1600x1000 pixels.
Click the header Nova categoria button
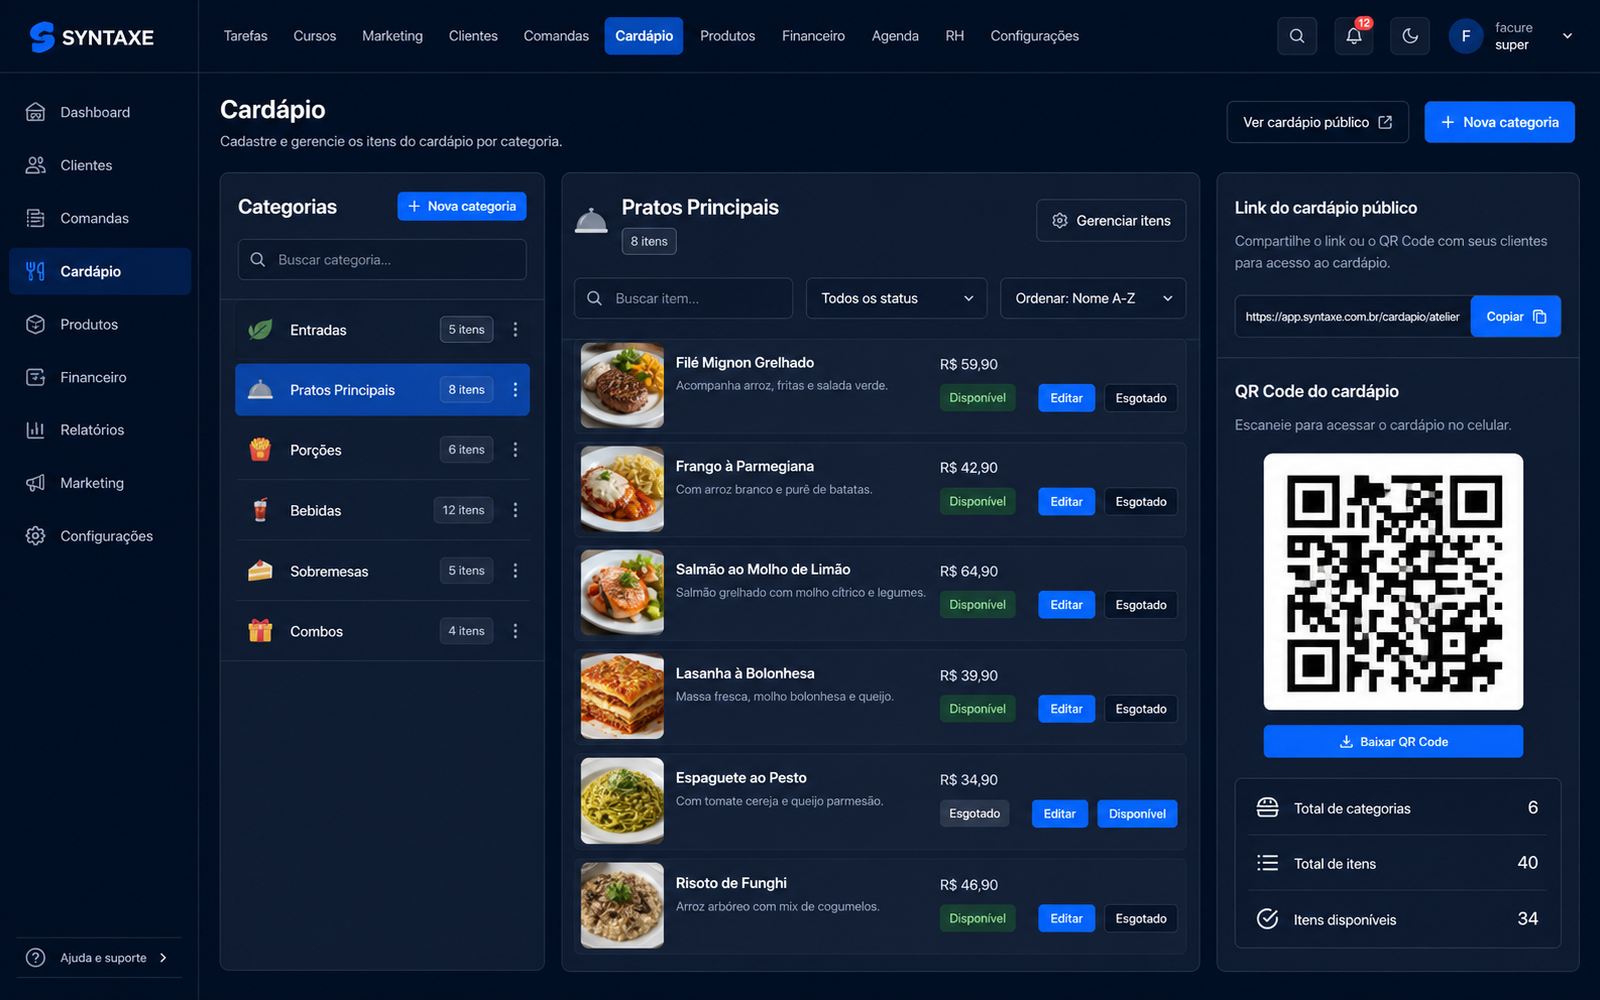click(x=1499, y=122)
